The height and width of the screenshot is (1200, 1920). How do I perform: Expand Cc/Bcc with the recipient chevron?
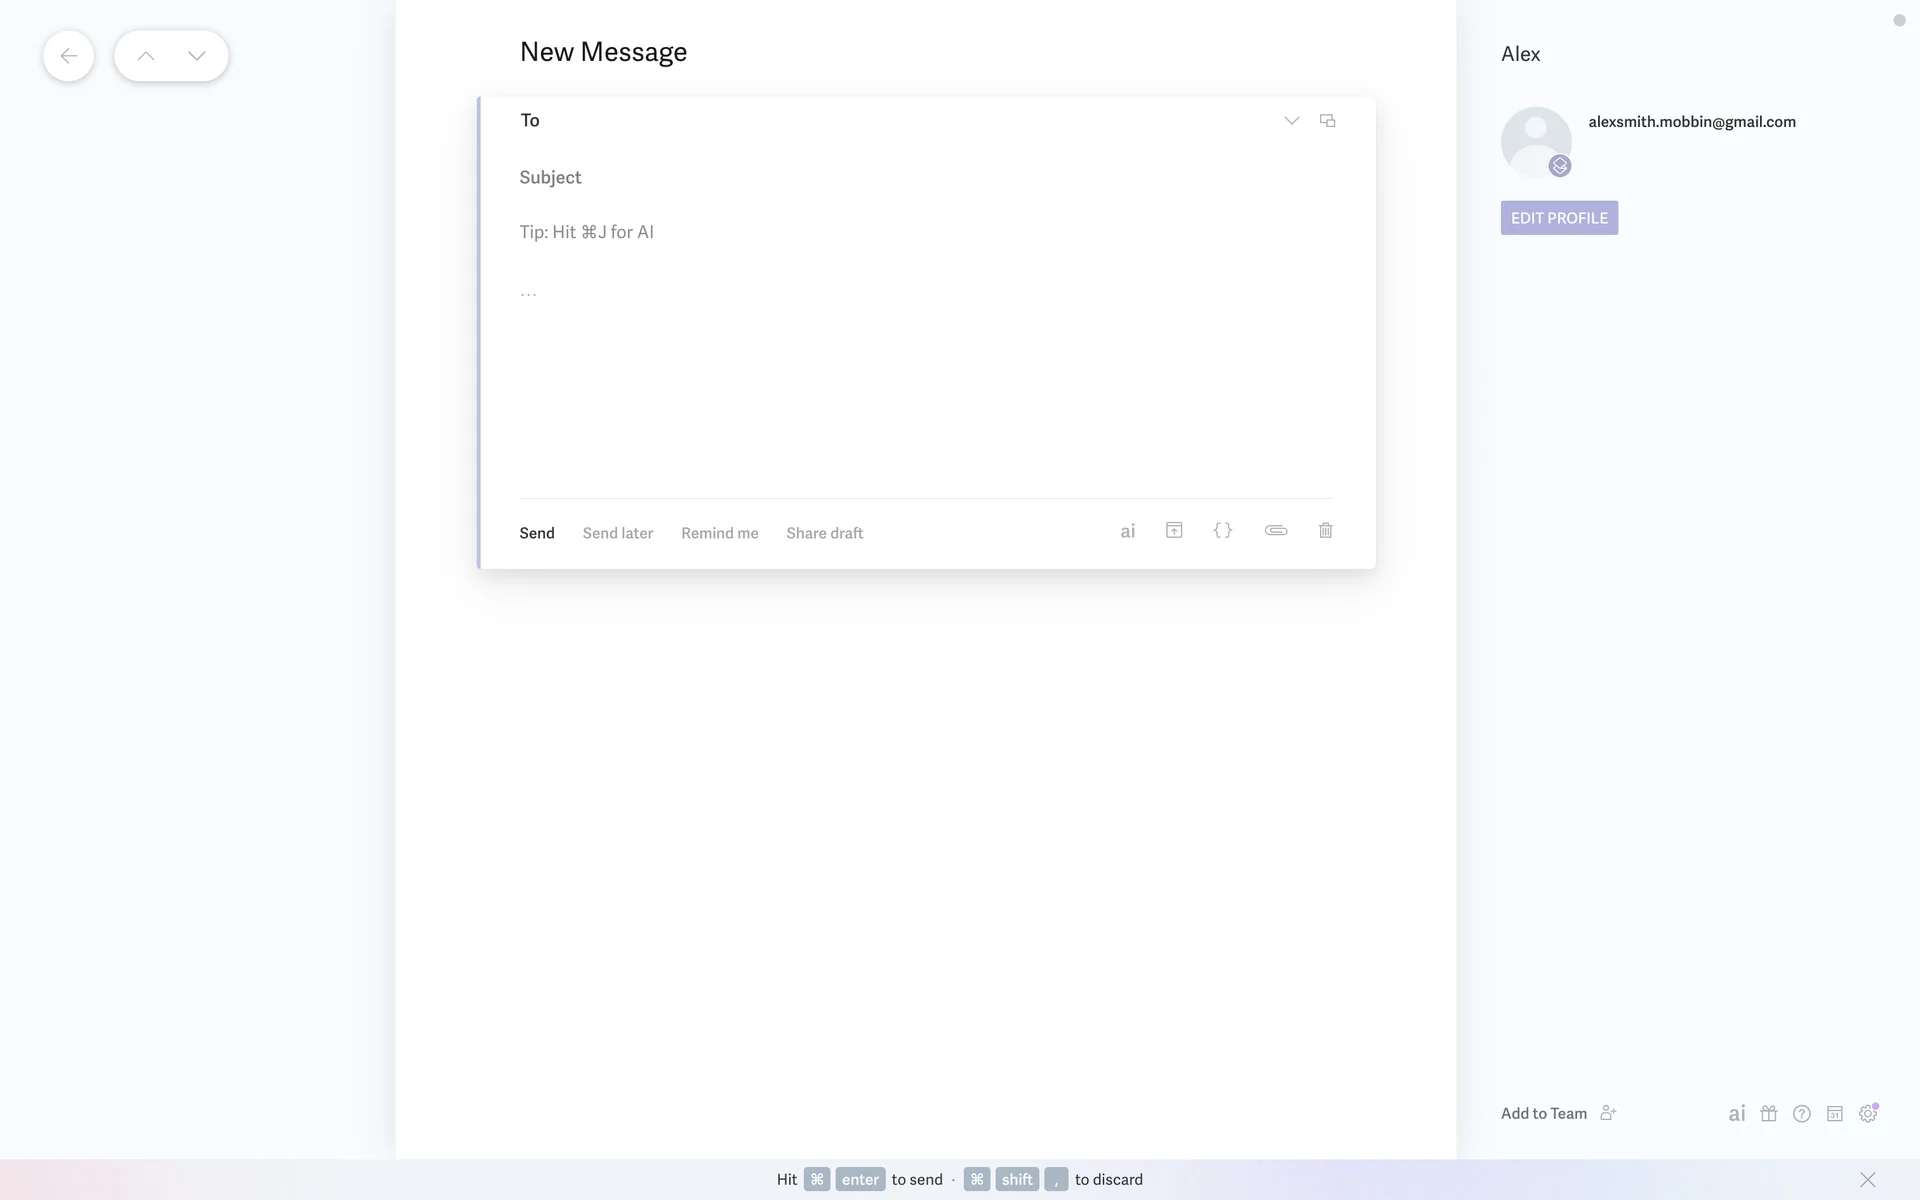1291,121
